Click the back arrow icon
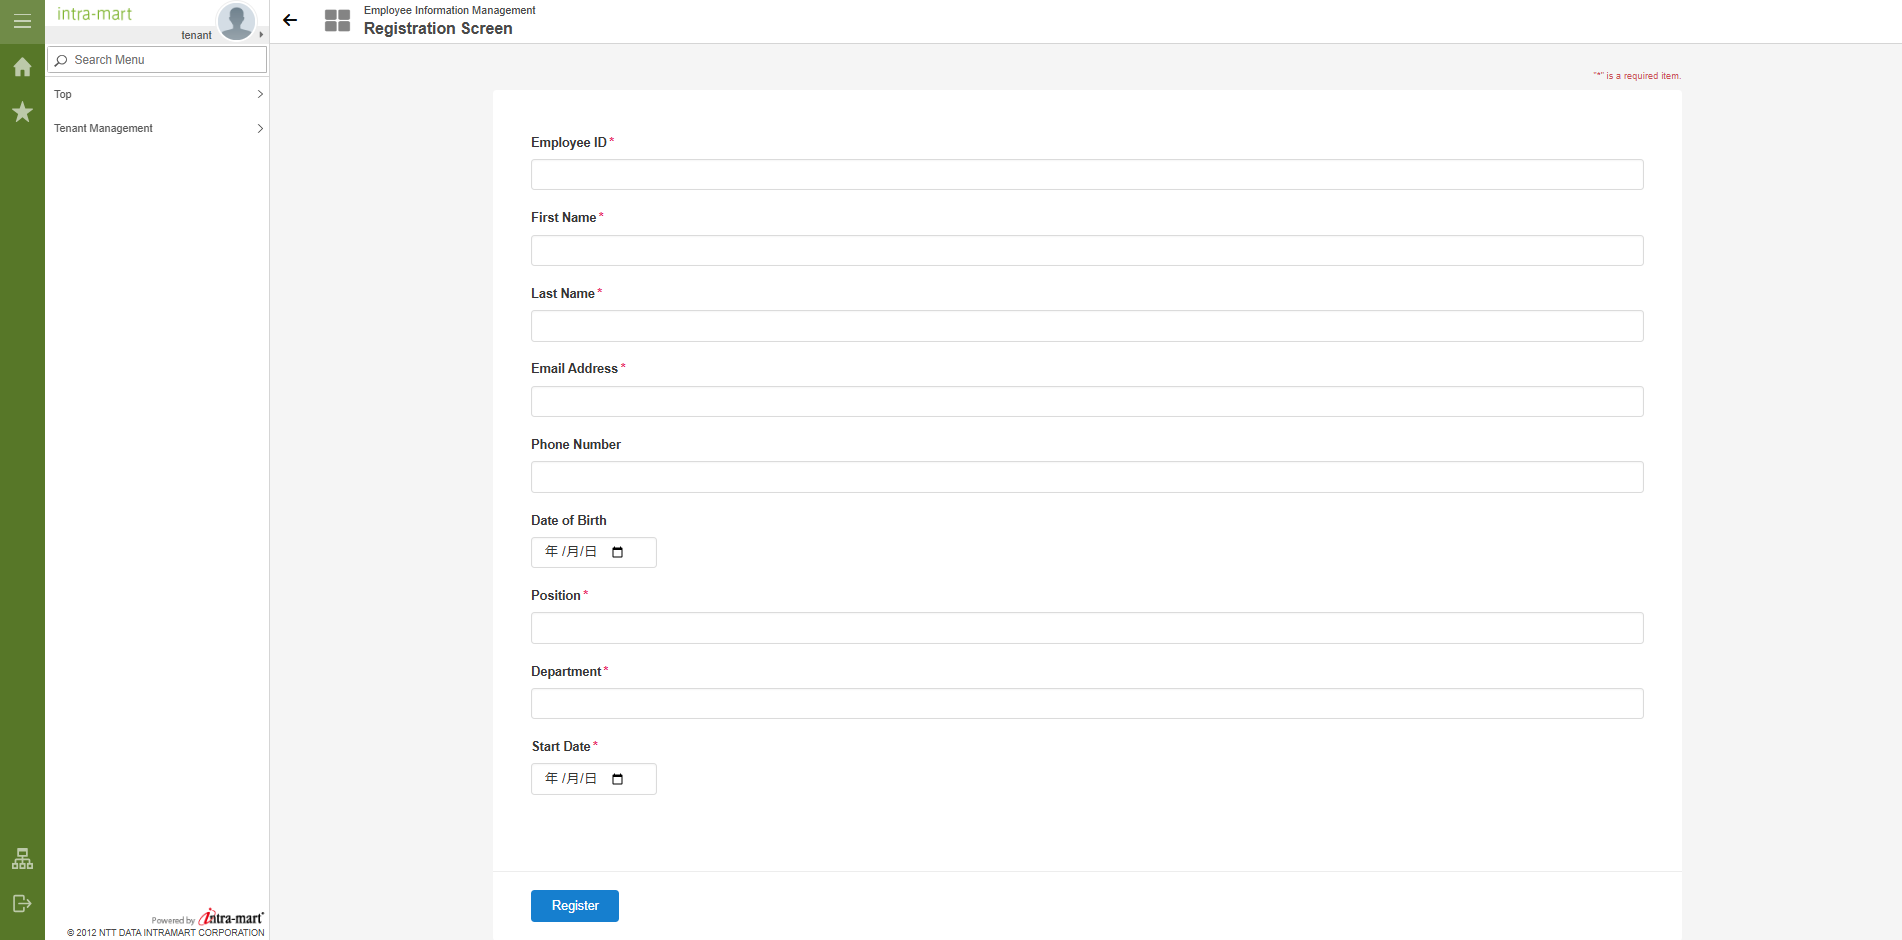Viewport: 1902px width, 940px height. (x=290, y=20)
